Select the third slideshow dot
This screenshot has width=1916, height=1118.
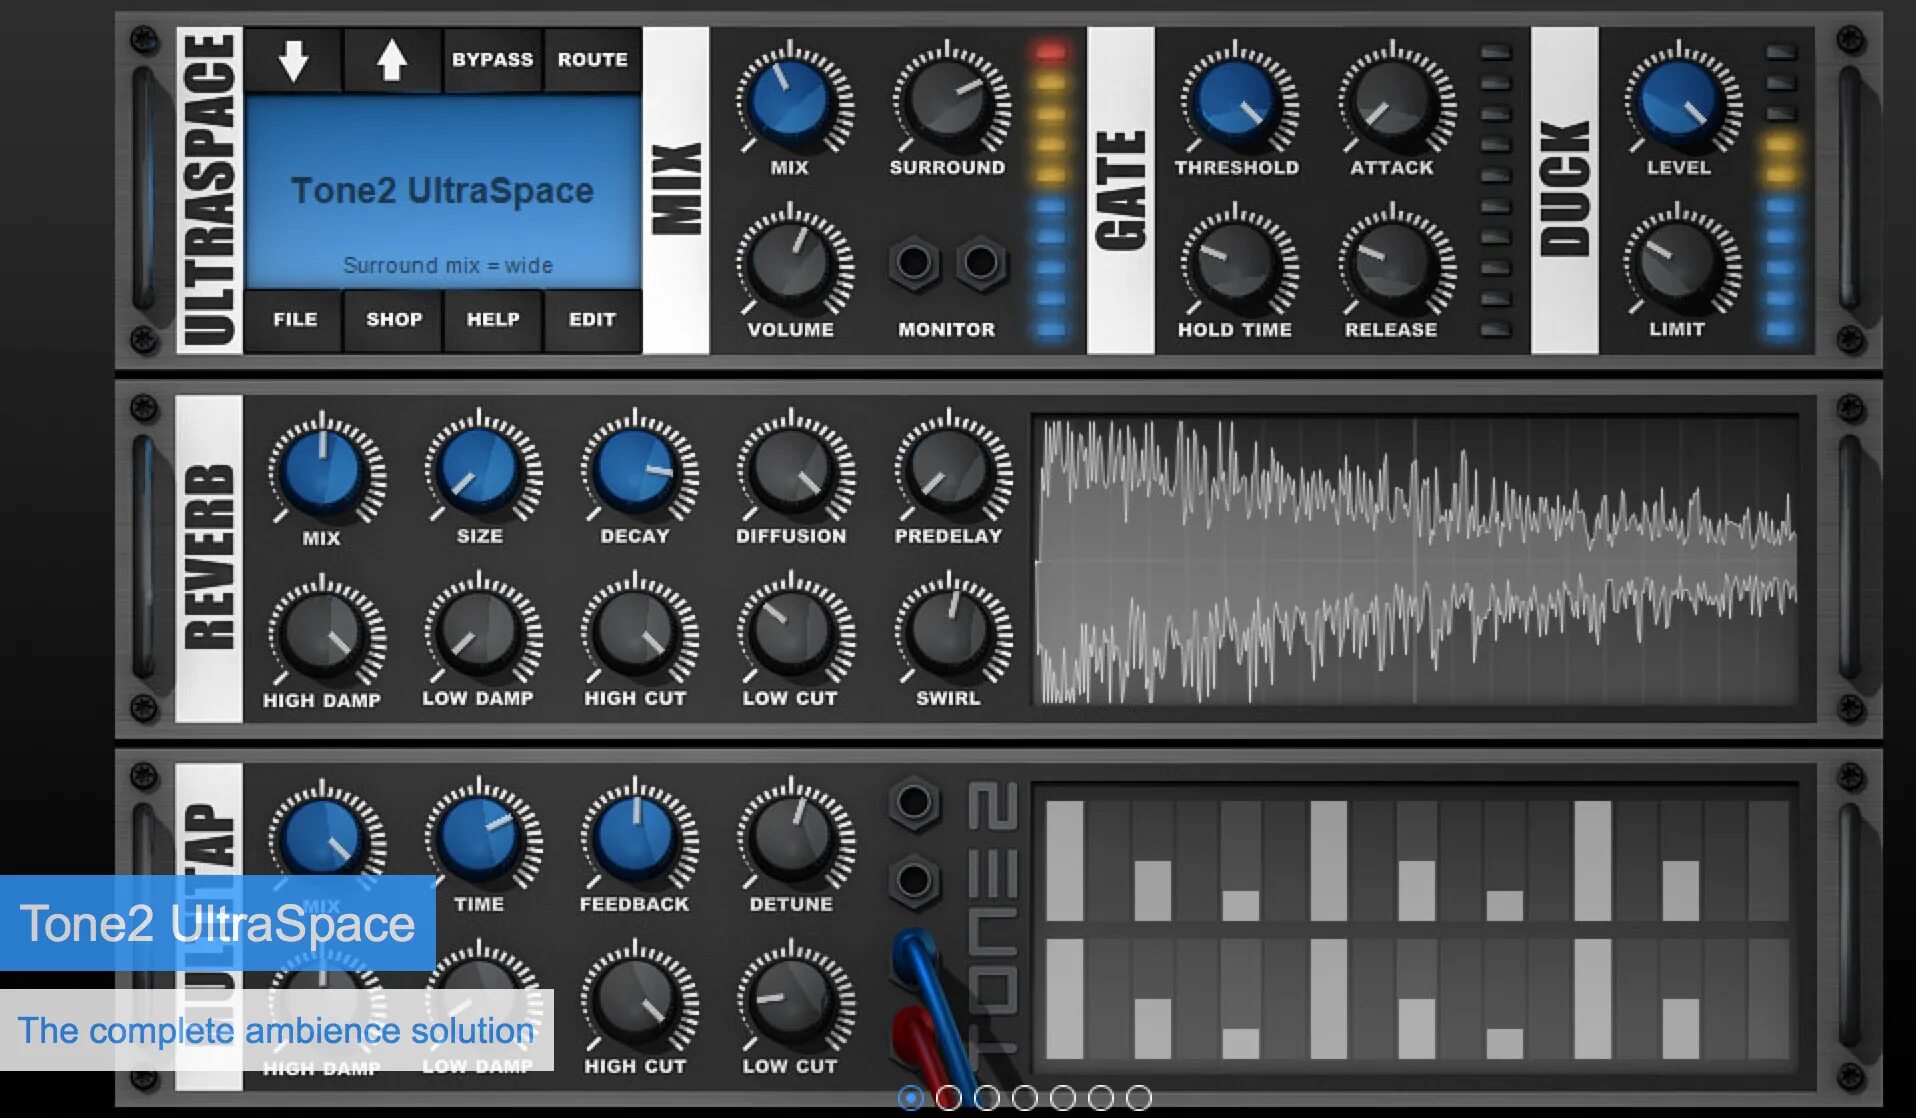(x=986, y=1098)
